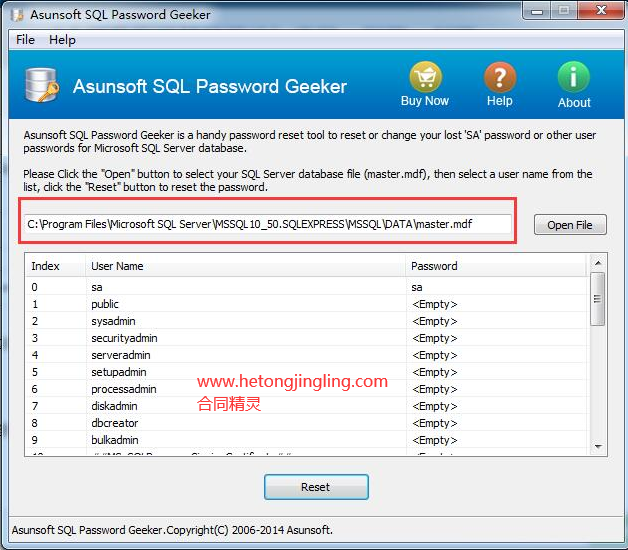This screenshot has width=628, height=550.
Task: Click the user list scrollbar up arrow
Action: pos(598,263)
